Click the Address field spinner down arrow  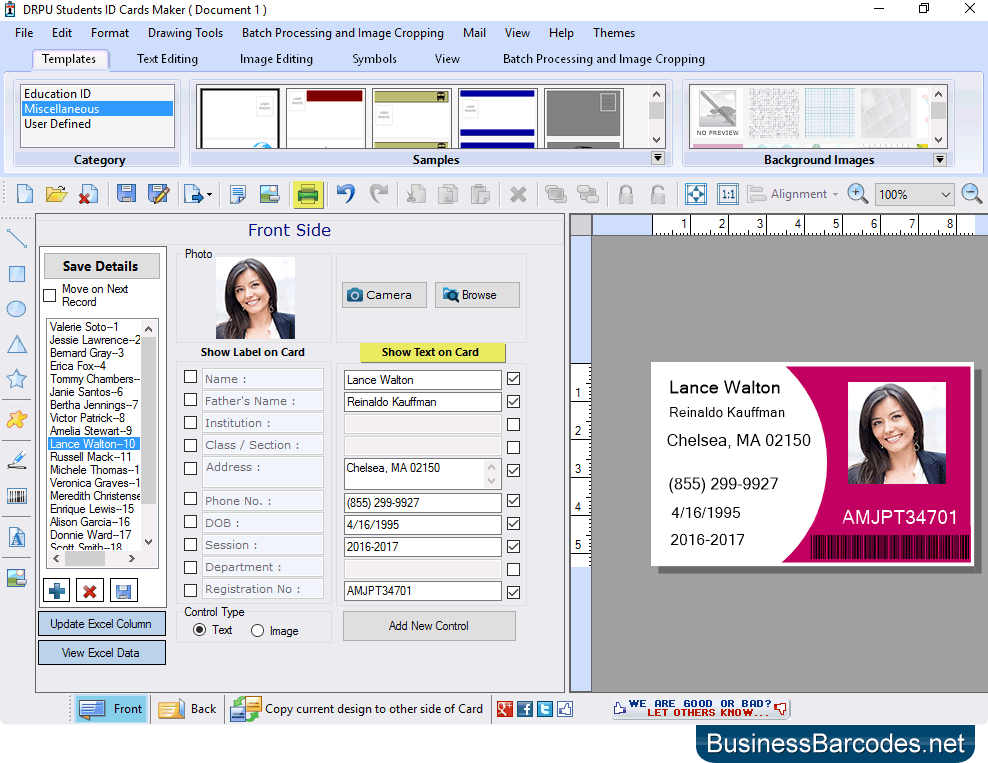point(491,481)
